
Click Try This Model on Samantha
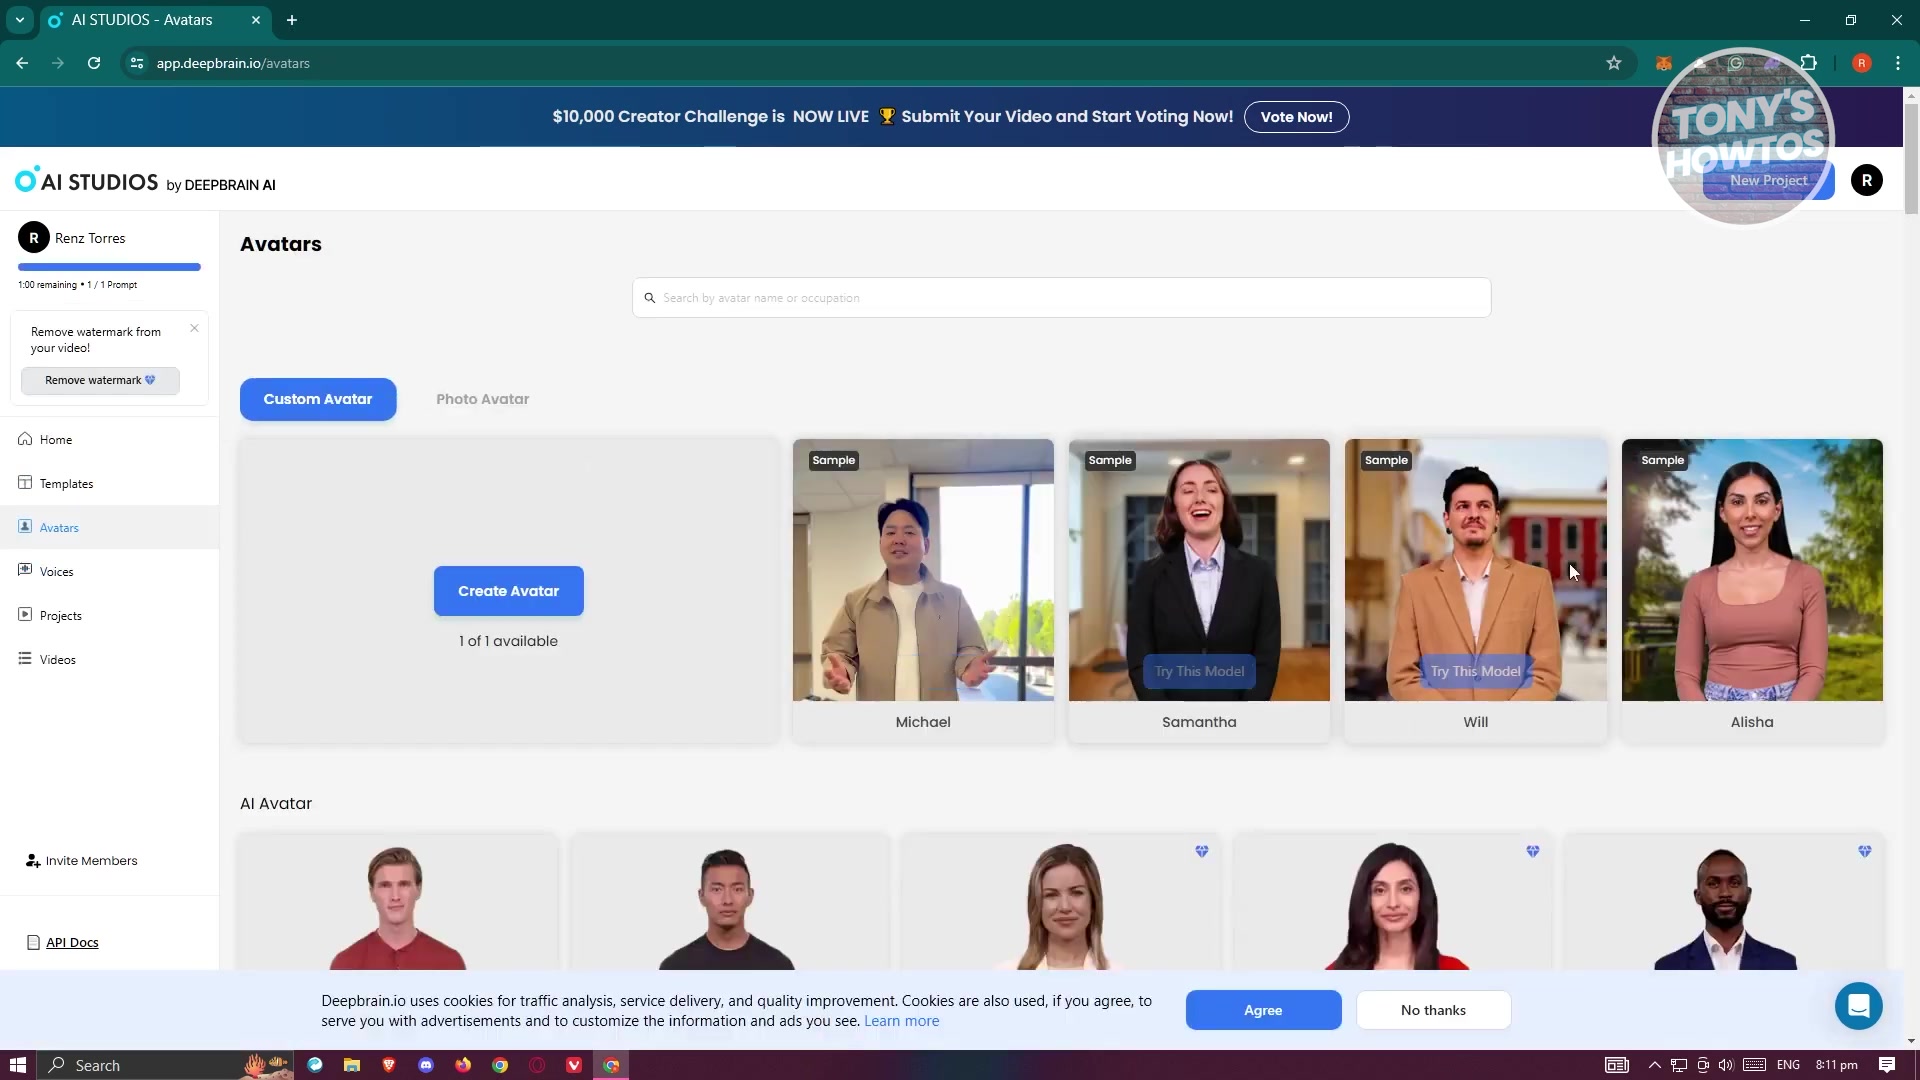pyautogui.click(x=1199, y=671)
